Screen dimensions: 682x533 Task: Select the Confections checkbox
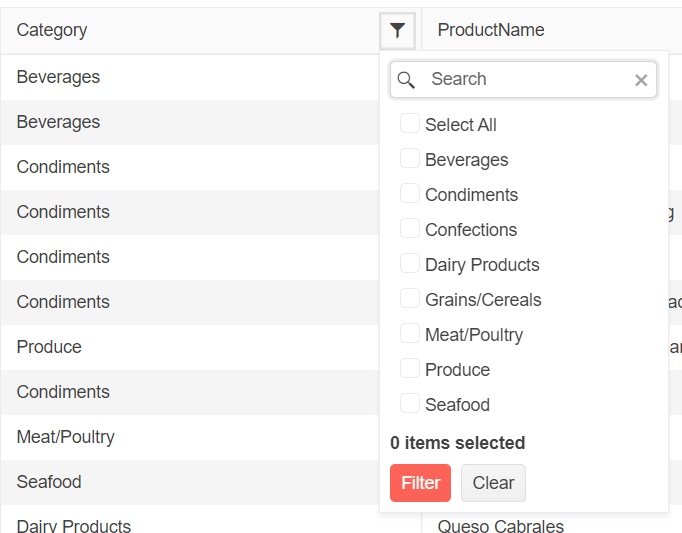[x=410, y=229]
